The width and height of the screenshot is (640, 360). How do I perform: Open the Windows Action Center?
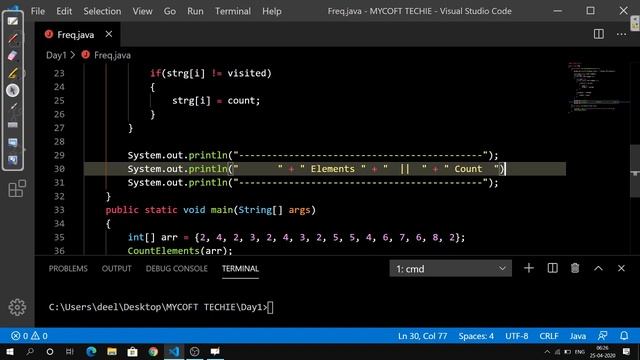coord(627,351)
